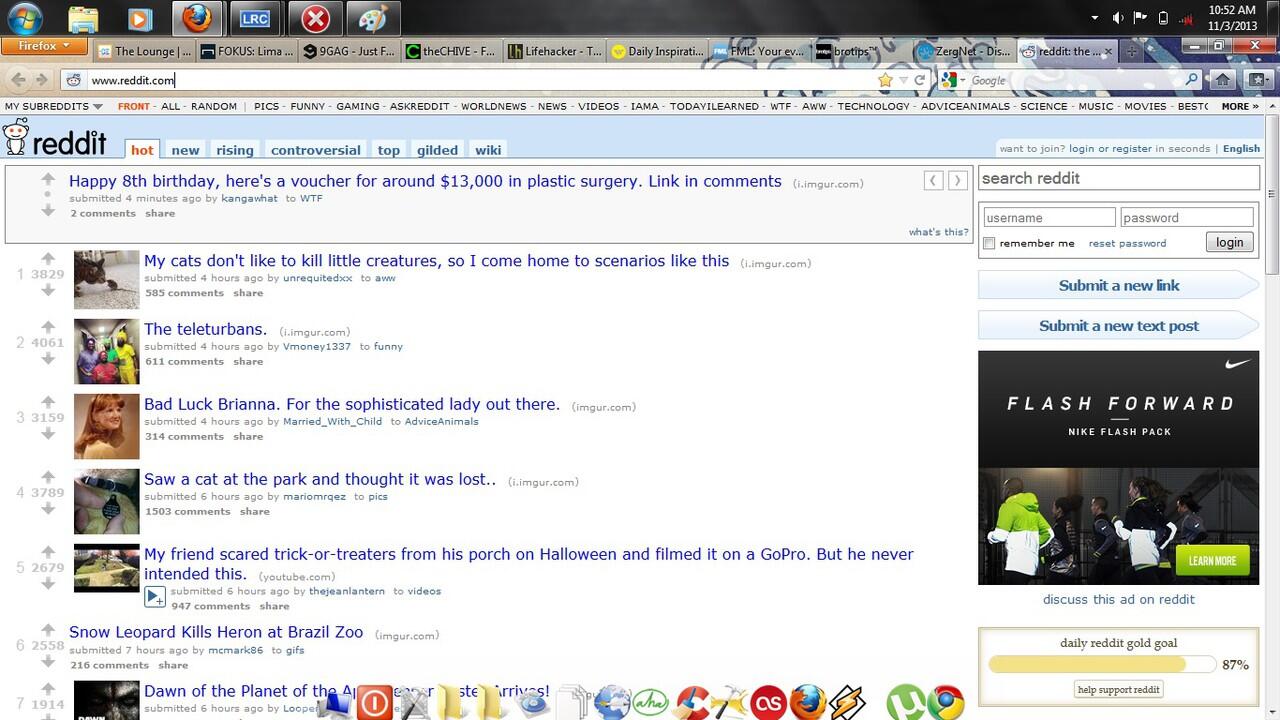Click Submit a new text post
Viewport: 1280px width, 720px height.
tap(1118, 325)
